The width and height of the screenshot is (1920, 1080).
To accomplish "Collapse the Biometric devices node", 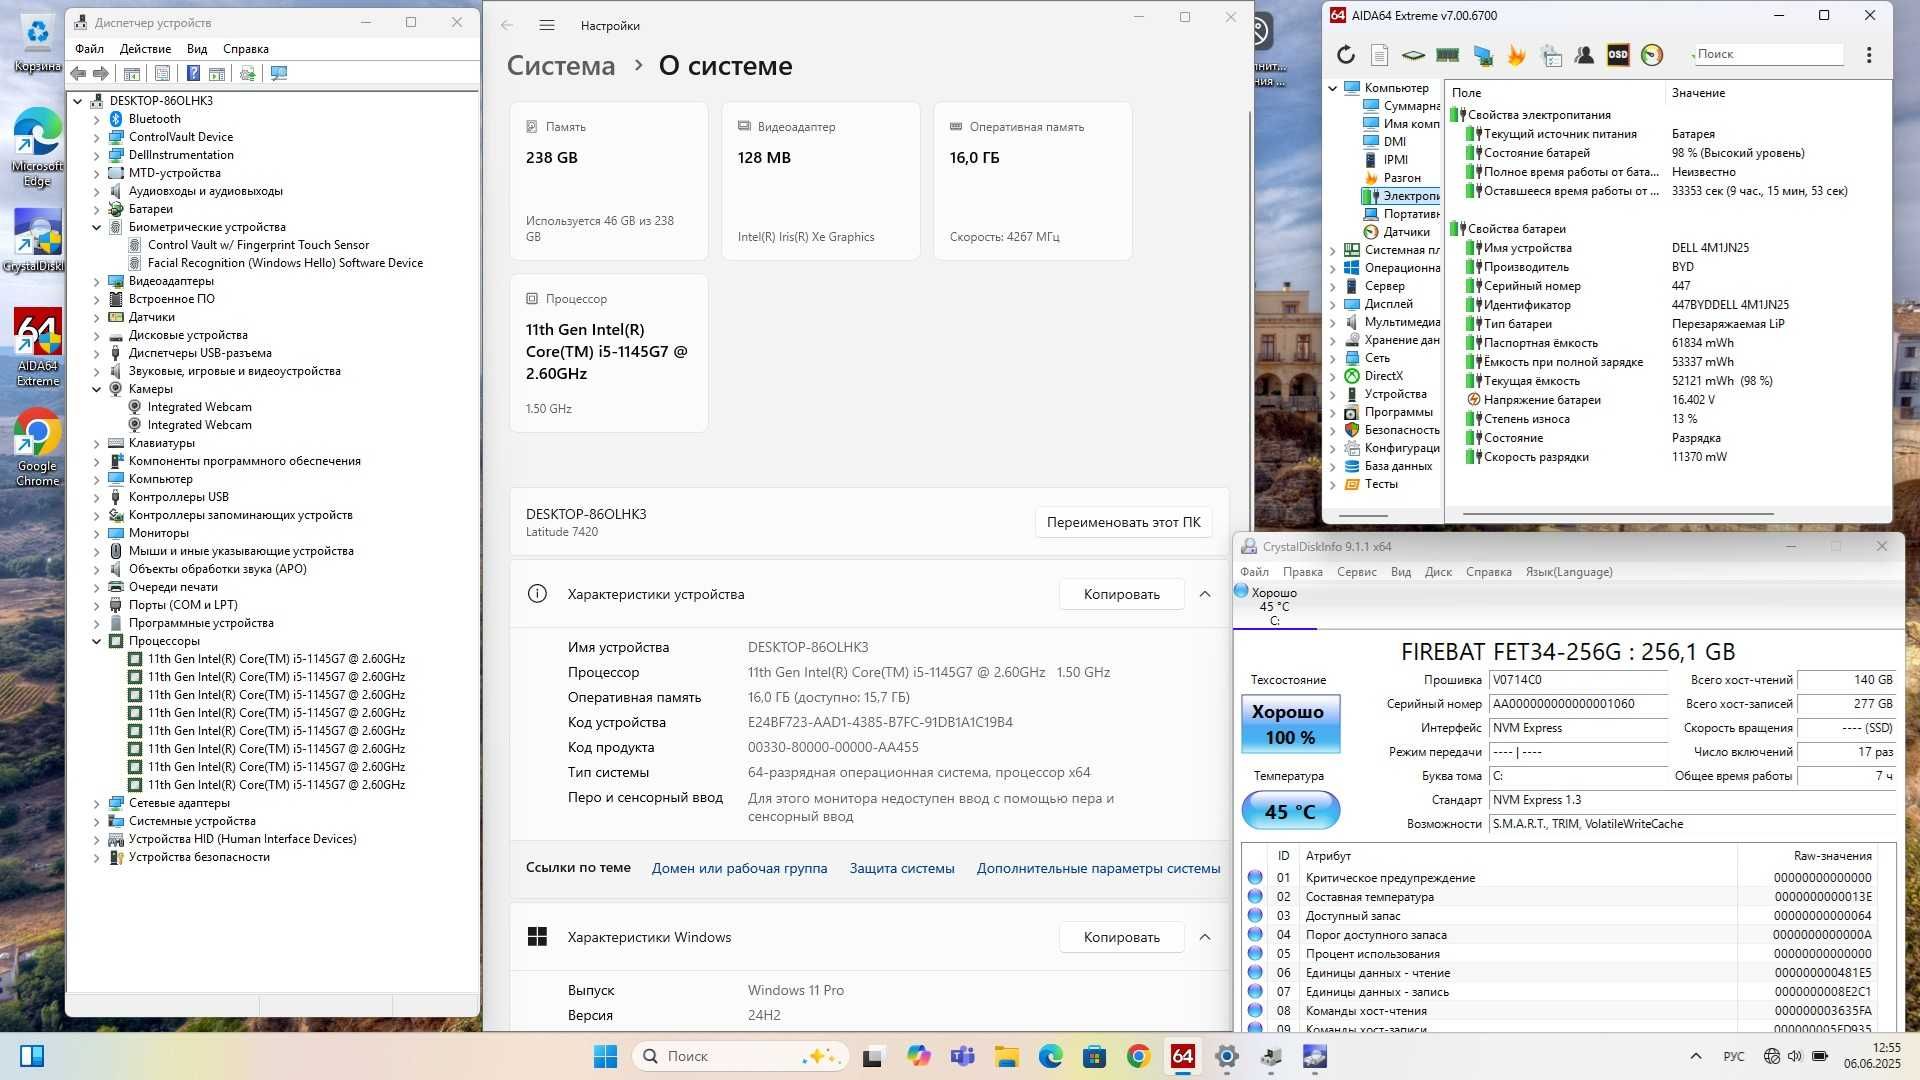I will point(97,227).
